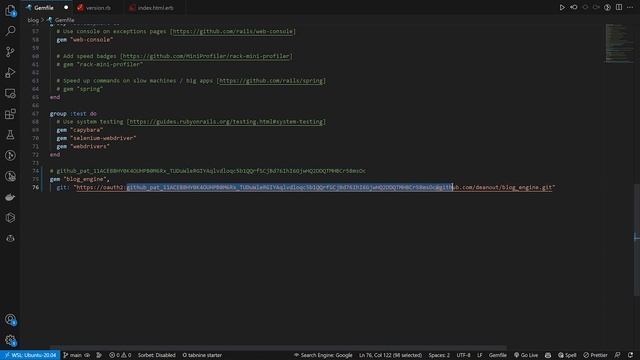Click the gem "selenium-webdriver" line
The height and width of the screenshot is (360, 640).
[96, 138]
